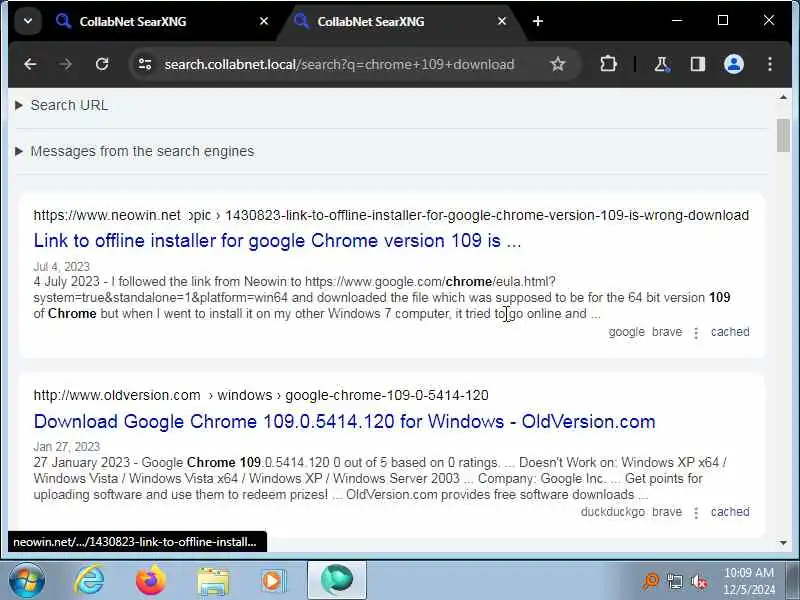The image size is (800, 600).
Task: Click brave engine label on Neowin result
Action: coord(666,332)
